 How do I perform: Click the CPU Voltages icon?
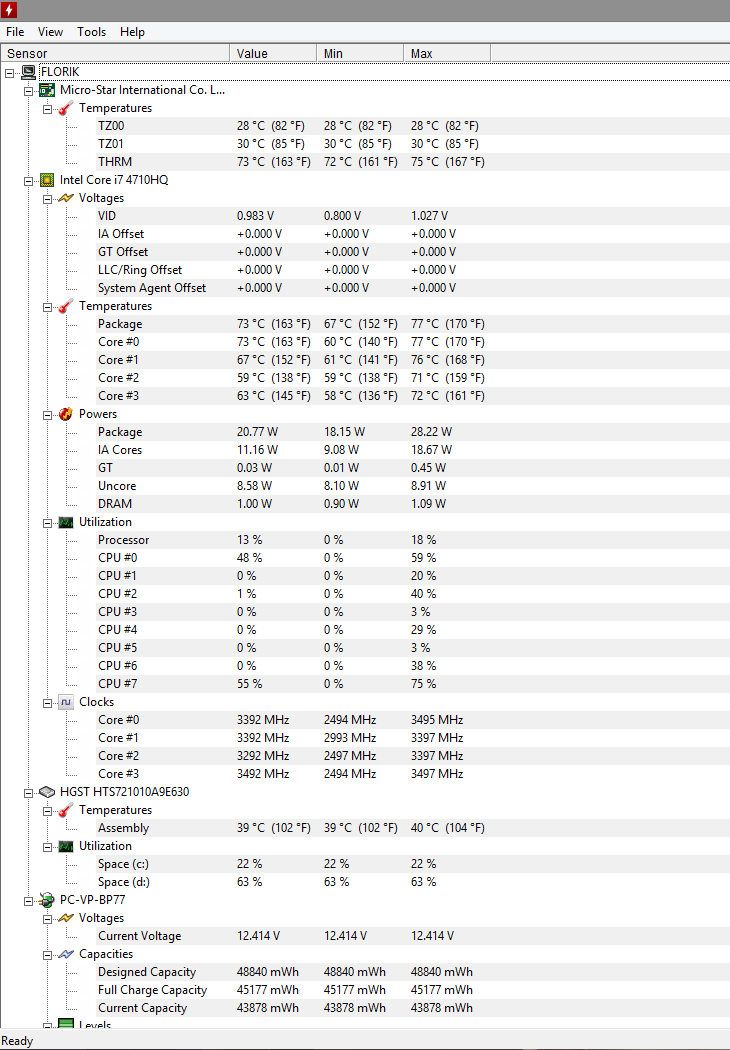(66, 198)
